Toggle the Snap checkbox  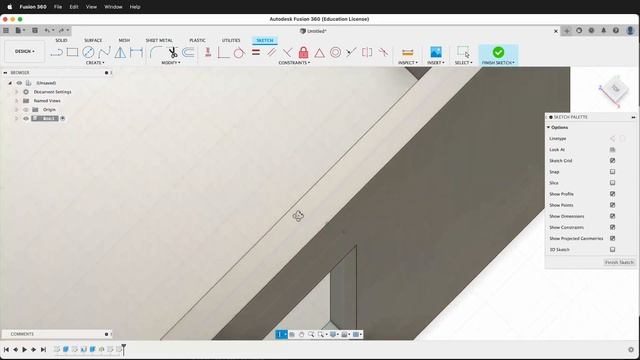coord(612,172)
